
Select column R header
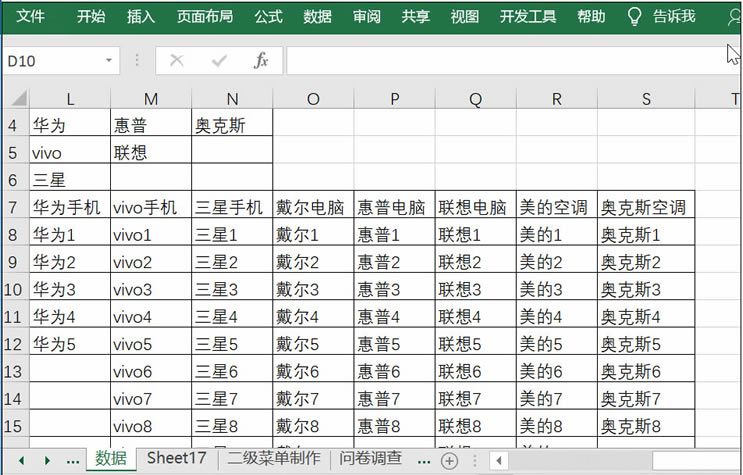(x=557, y=99)
